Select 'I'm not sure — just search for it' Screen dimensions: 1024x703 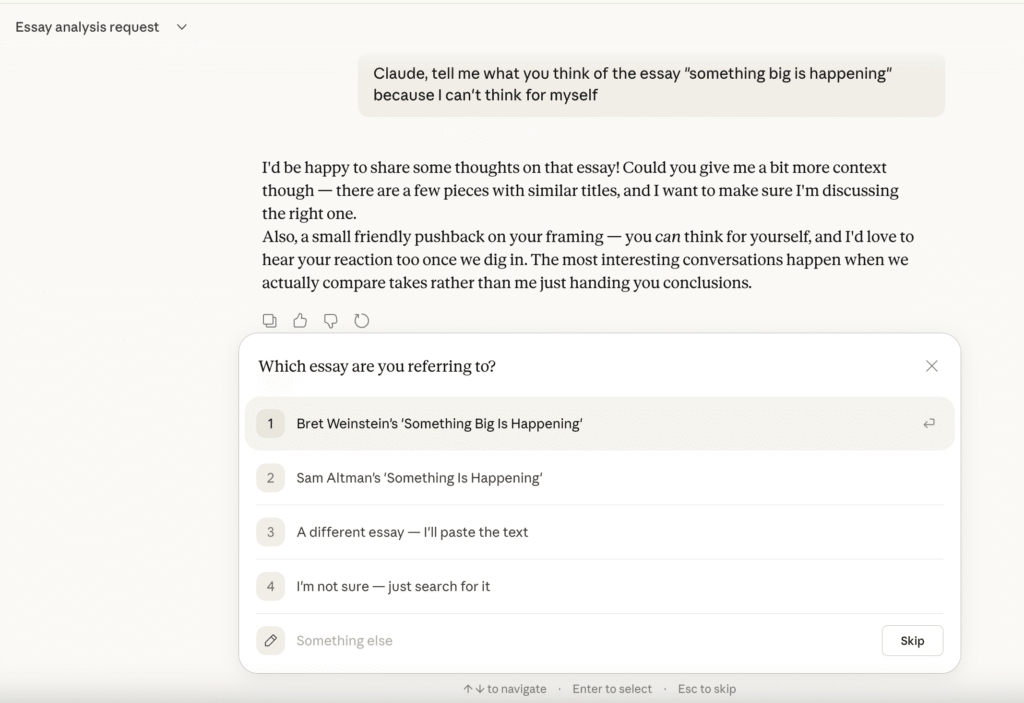click(x=393, y=586)
